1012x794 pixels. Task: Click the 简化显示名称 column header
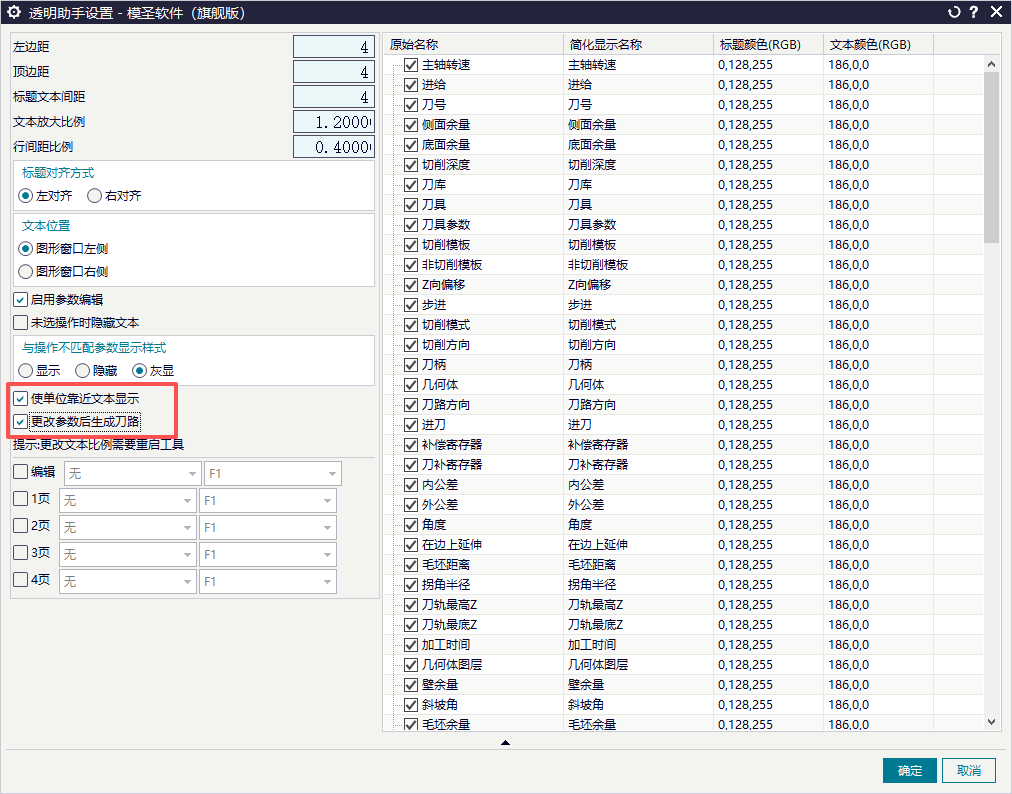pos(638,45)
